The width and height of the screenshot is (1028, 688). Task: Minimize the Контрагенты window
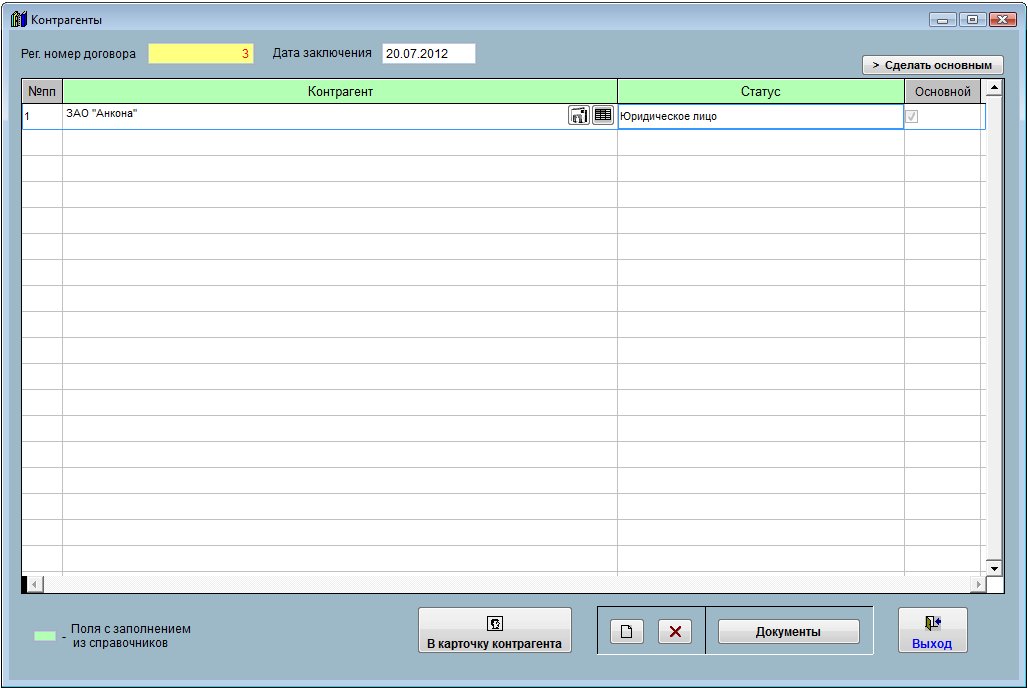(x=942, y=20)
